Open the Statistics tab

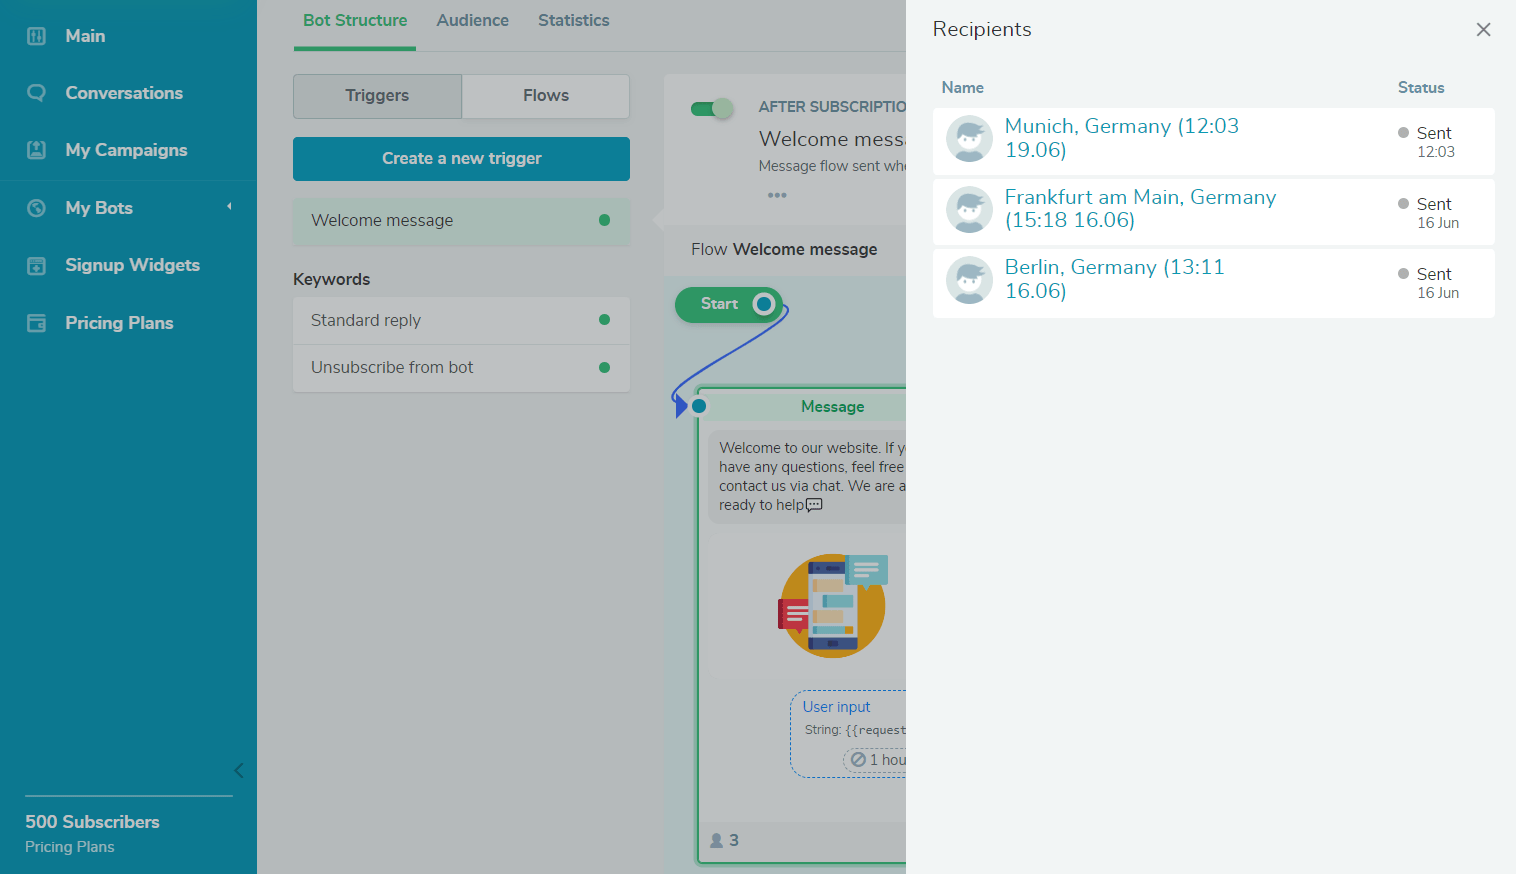click(x=573, y=20)
